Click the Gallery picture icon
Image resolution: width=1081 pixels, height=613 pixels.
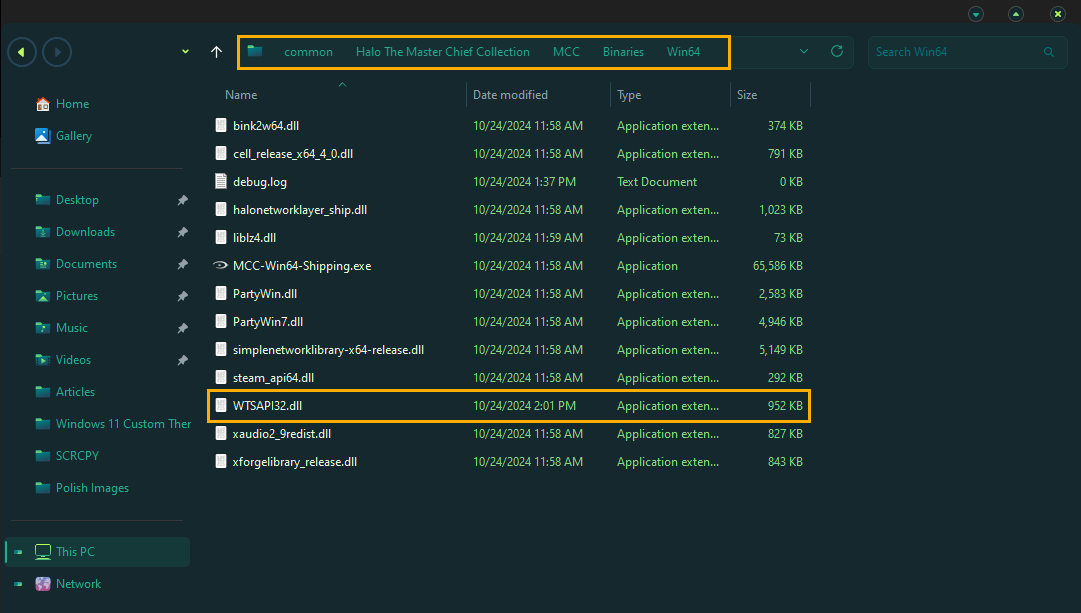pos(43,136)
